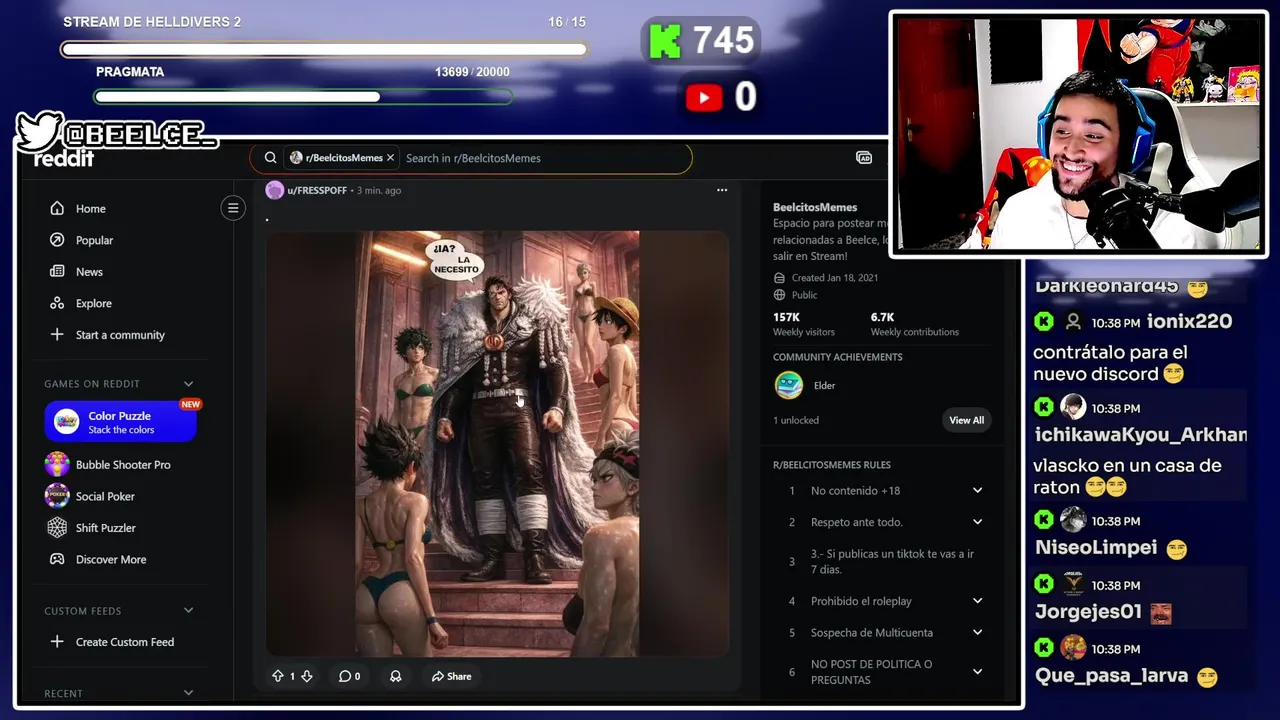Open Social Poker game icon
The width and height of the screenshot is (1280, 720).
[57, 496]
